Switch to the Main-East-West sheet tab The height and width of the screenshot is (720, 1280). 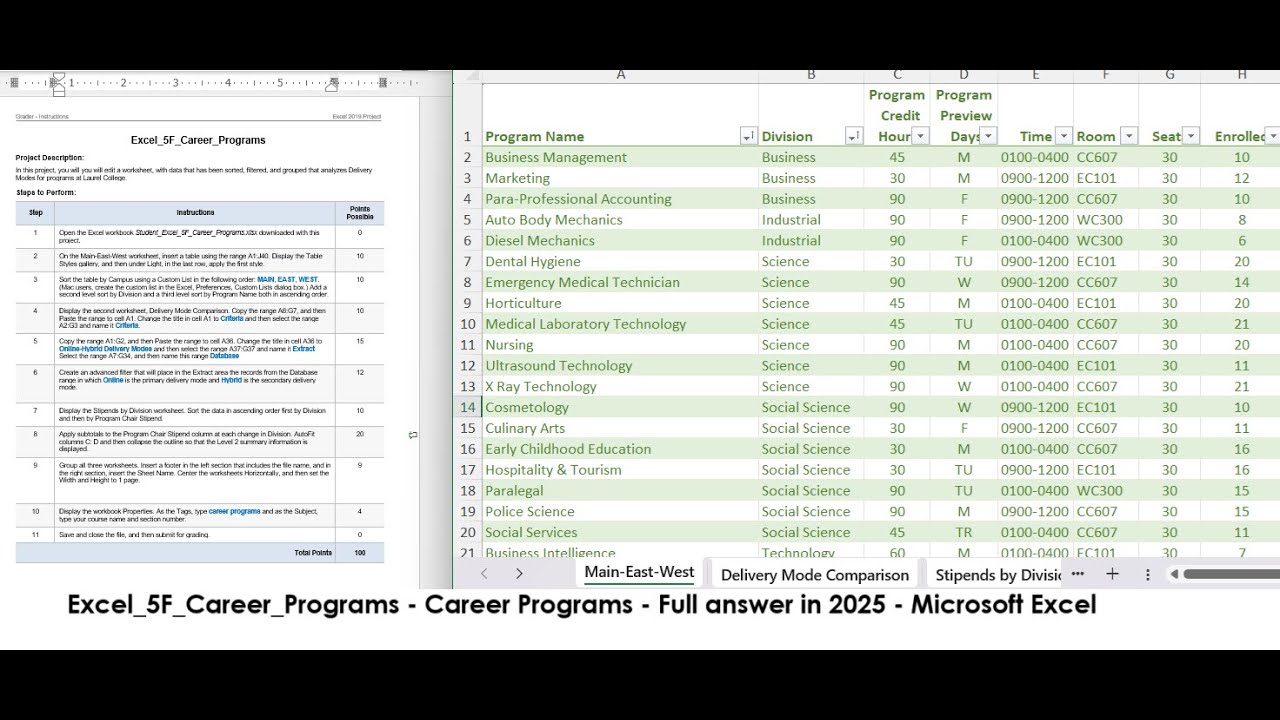(x=639, y=573)
